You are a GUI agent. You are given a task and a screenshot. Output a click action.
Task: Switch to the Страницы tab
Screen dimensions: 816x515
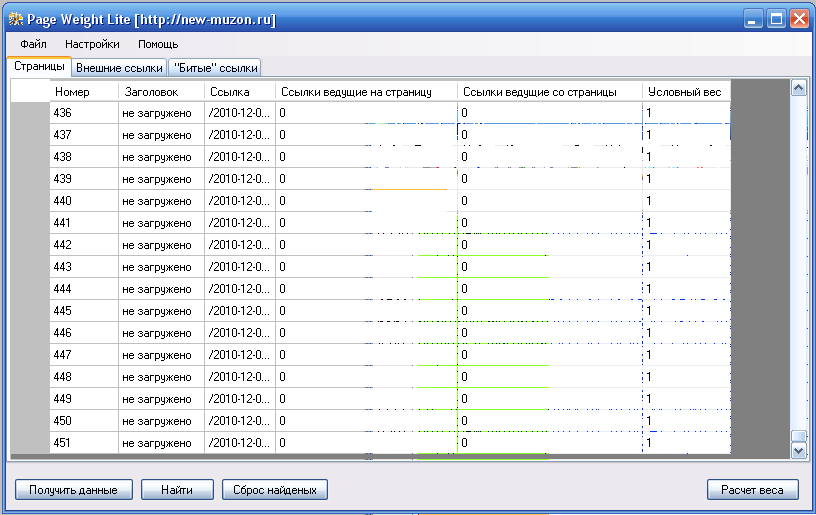(39, 67)
